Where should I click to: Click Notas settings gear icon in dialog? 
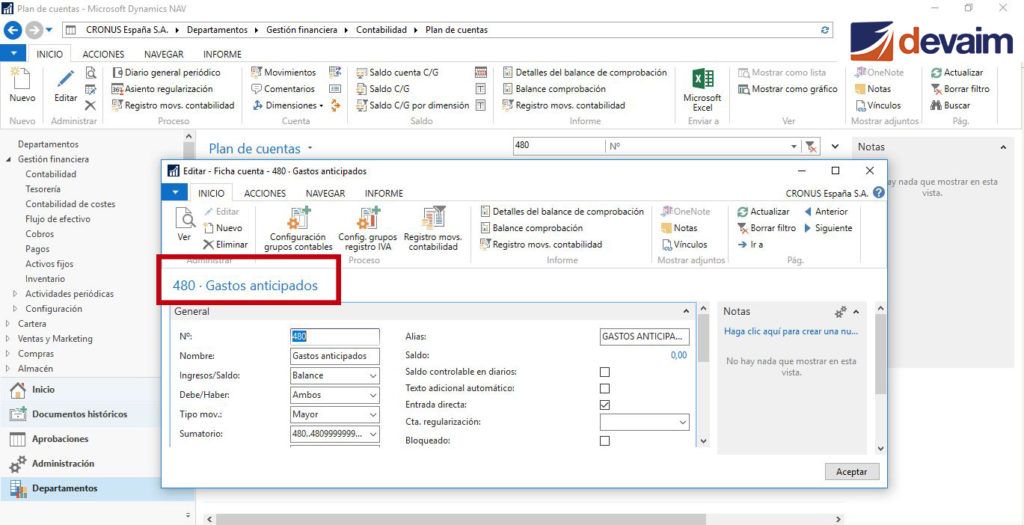pyautogui.click(x=841, y=311)
